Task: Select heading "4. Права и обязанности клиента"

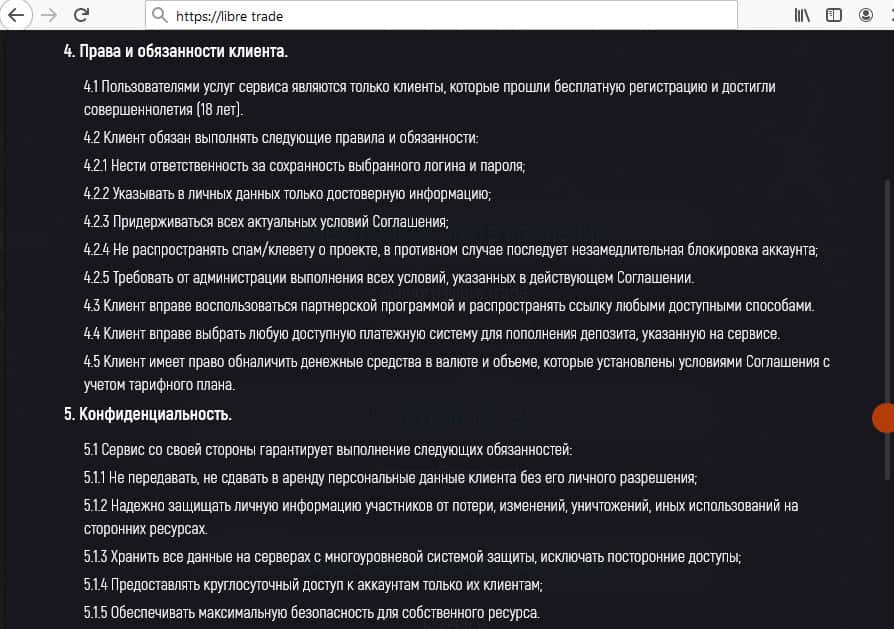Action: [x=175, y=51]
